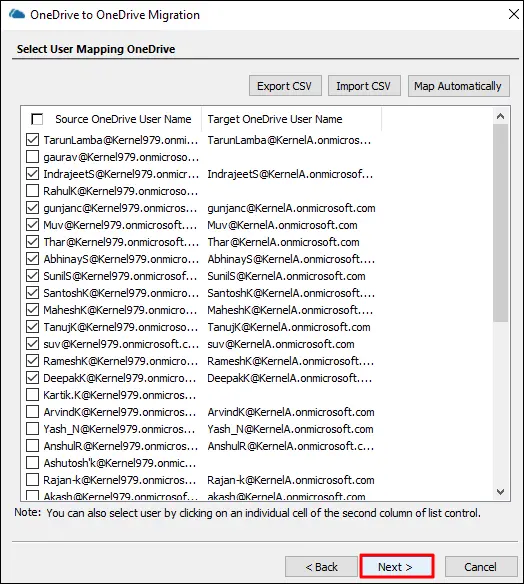Image resolution: width=524 pixels, height=584 pixels.
Task: Click the scroll down arrow of the list
Action: (x=501, y=492)
